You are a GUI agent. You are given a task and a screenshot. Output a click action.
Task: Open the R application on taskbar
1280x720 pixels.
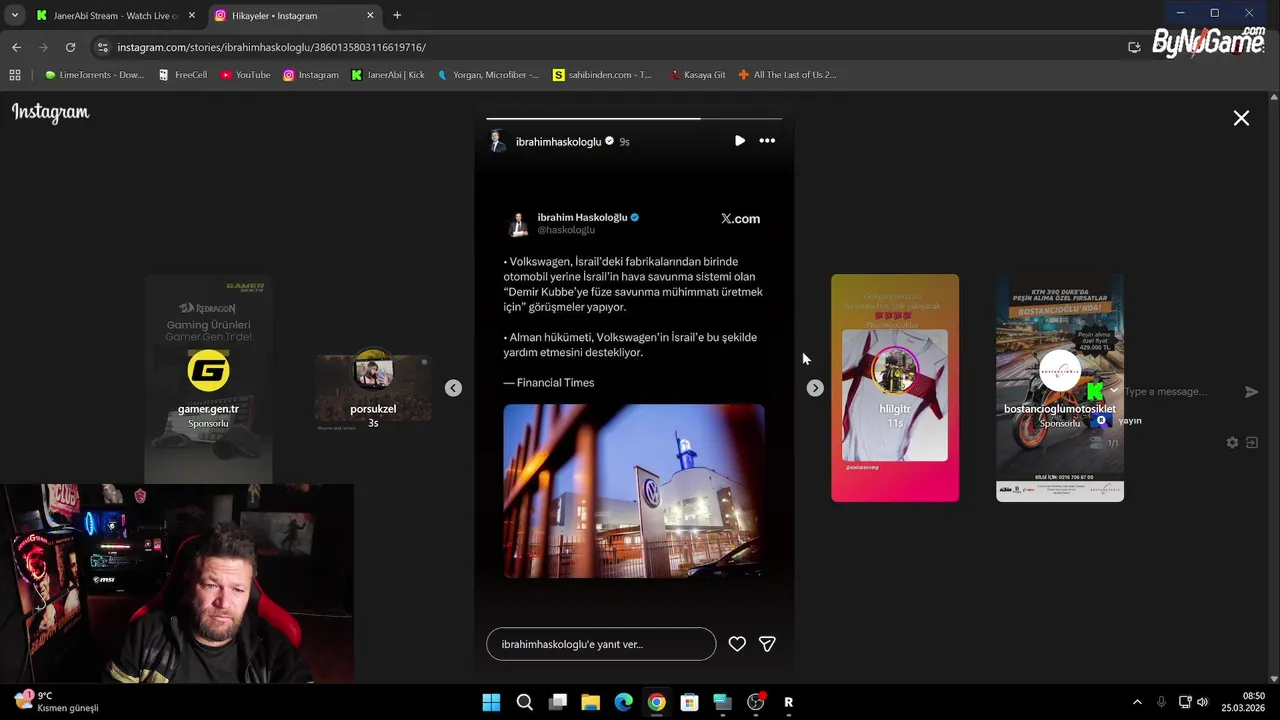click(788, 702)
